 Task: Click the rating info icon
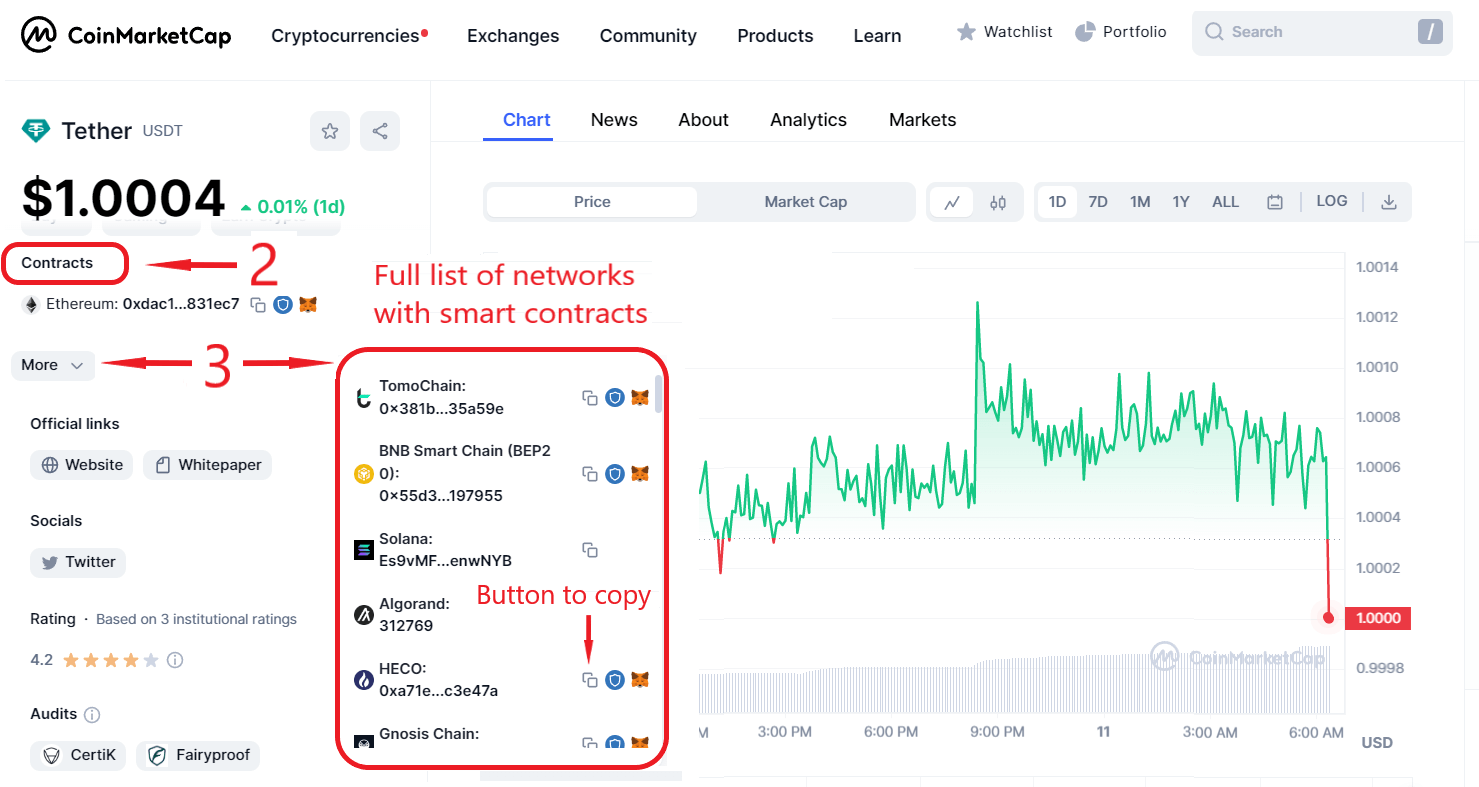tap(175, 660)
